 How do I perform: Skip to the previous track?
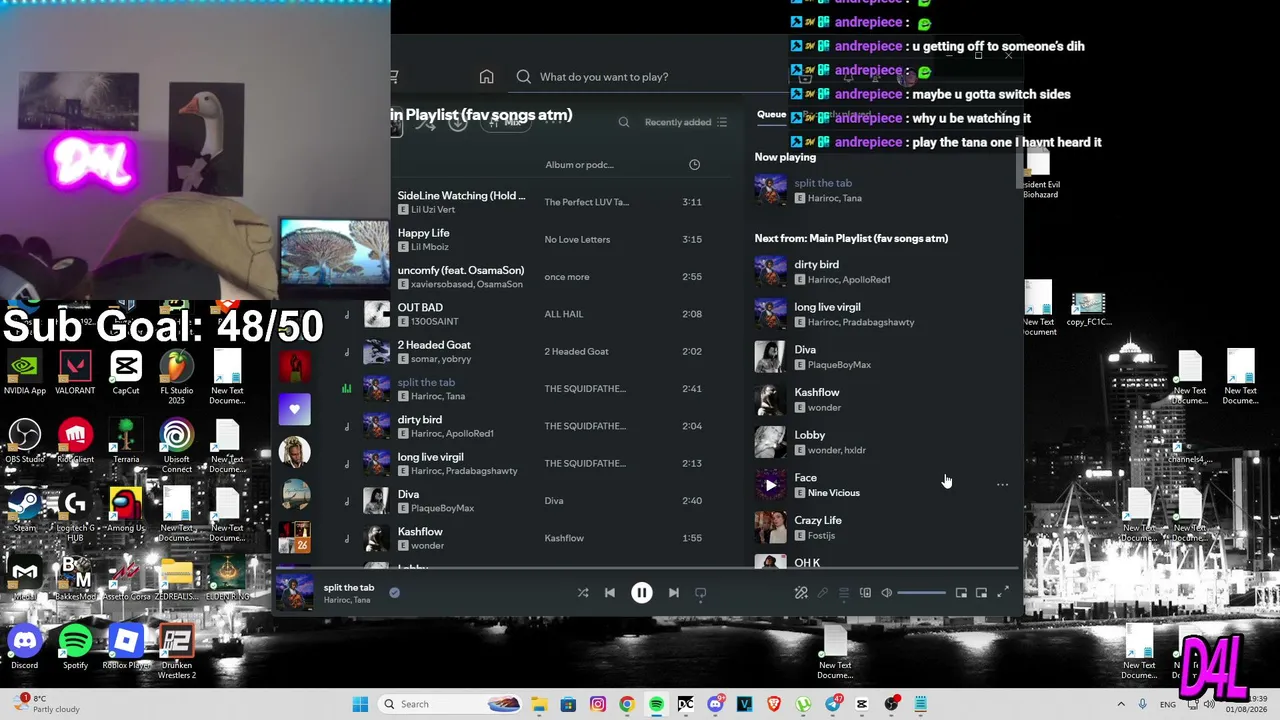(610, 593)
